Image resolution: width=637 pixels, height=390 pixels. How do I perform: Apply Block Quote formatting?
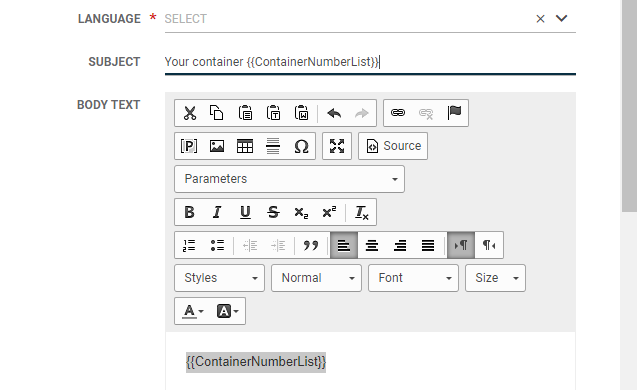pos(311,245)
